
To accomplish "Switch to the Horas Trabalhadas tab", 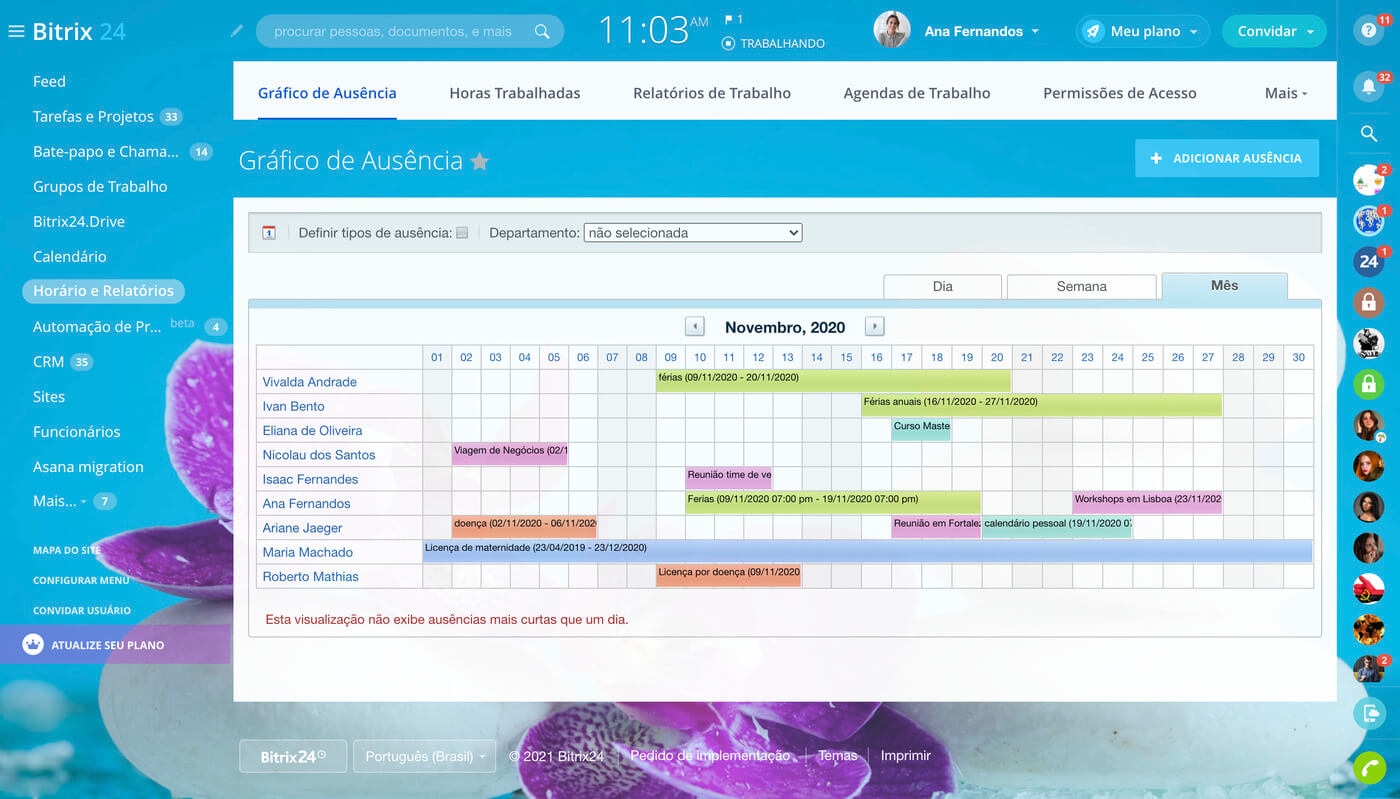I will [514, 93].
